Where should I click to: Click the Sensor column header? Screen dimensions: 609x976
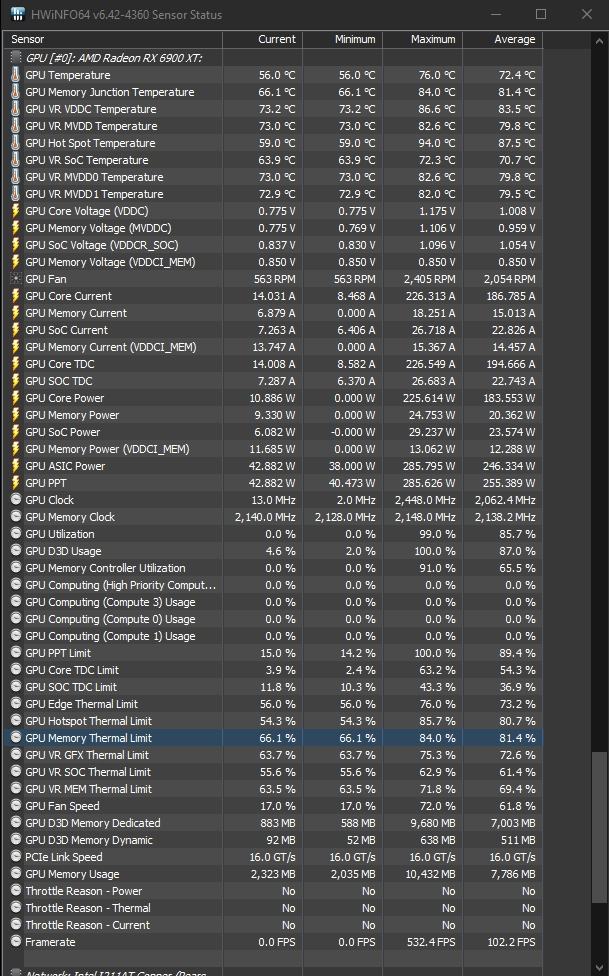tap(113, 39)
